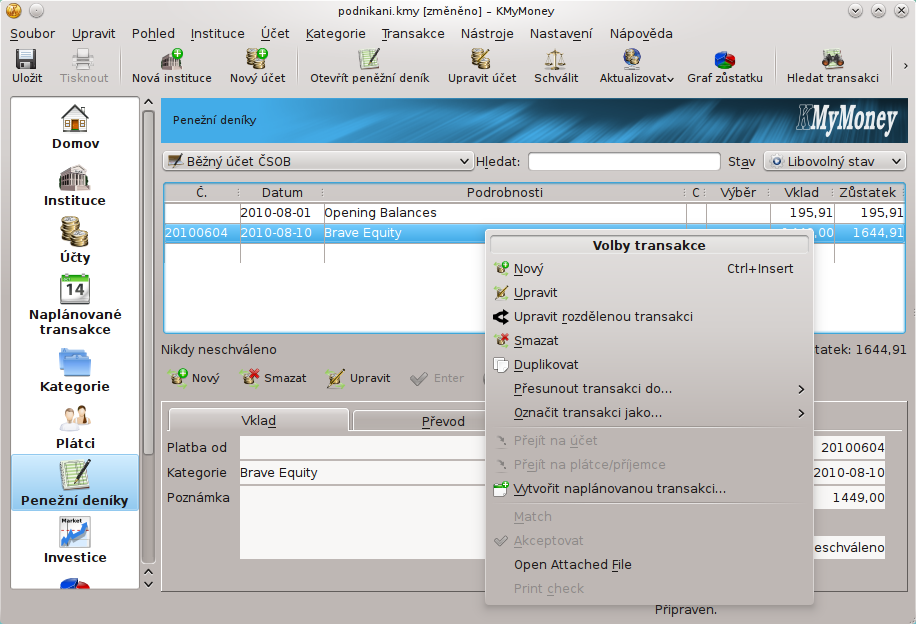This screenshot has width=916, height=624.
Task: Show more toolbar items with the chevron
Action: 905,66
